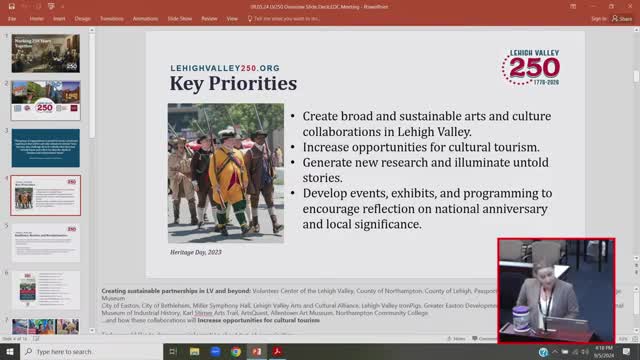The width and height of the screenshot is (640, 360).
Task: Click spell check icon in status bar
Action: coord(36,339)
